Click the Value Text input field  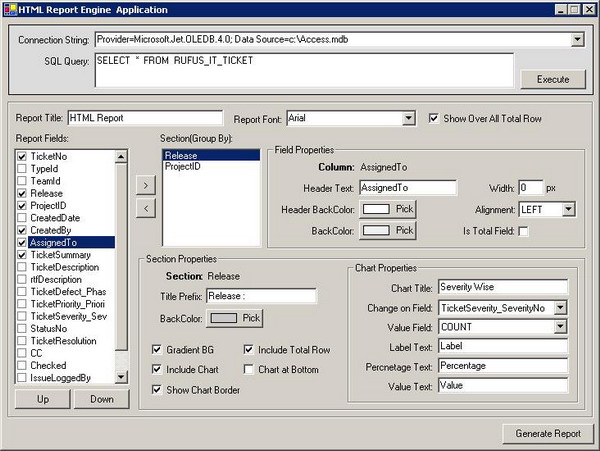coord(503,386)
